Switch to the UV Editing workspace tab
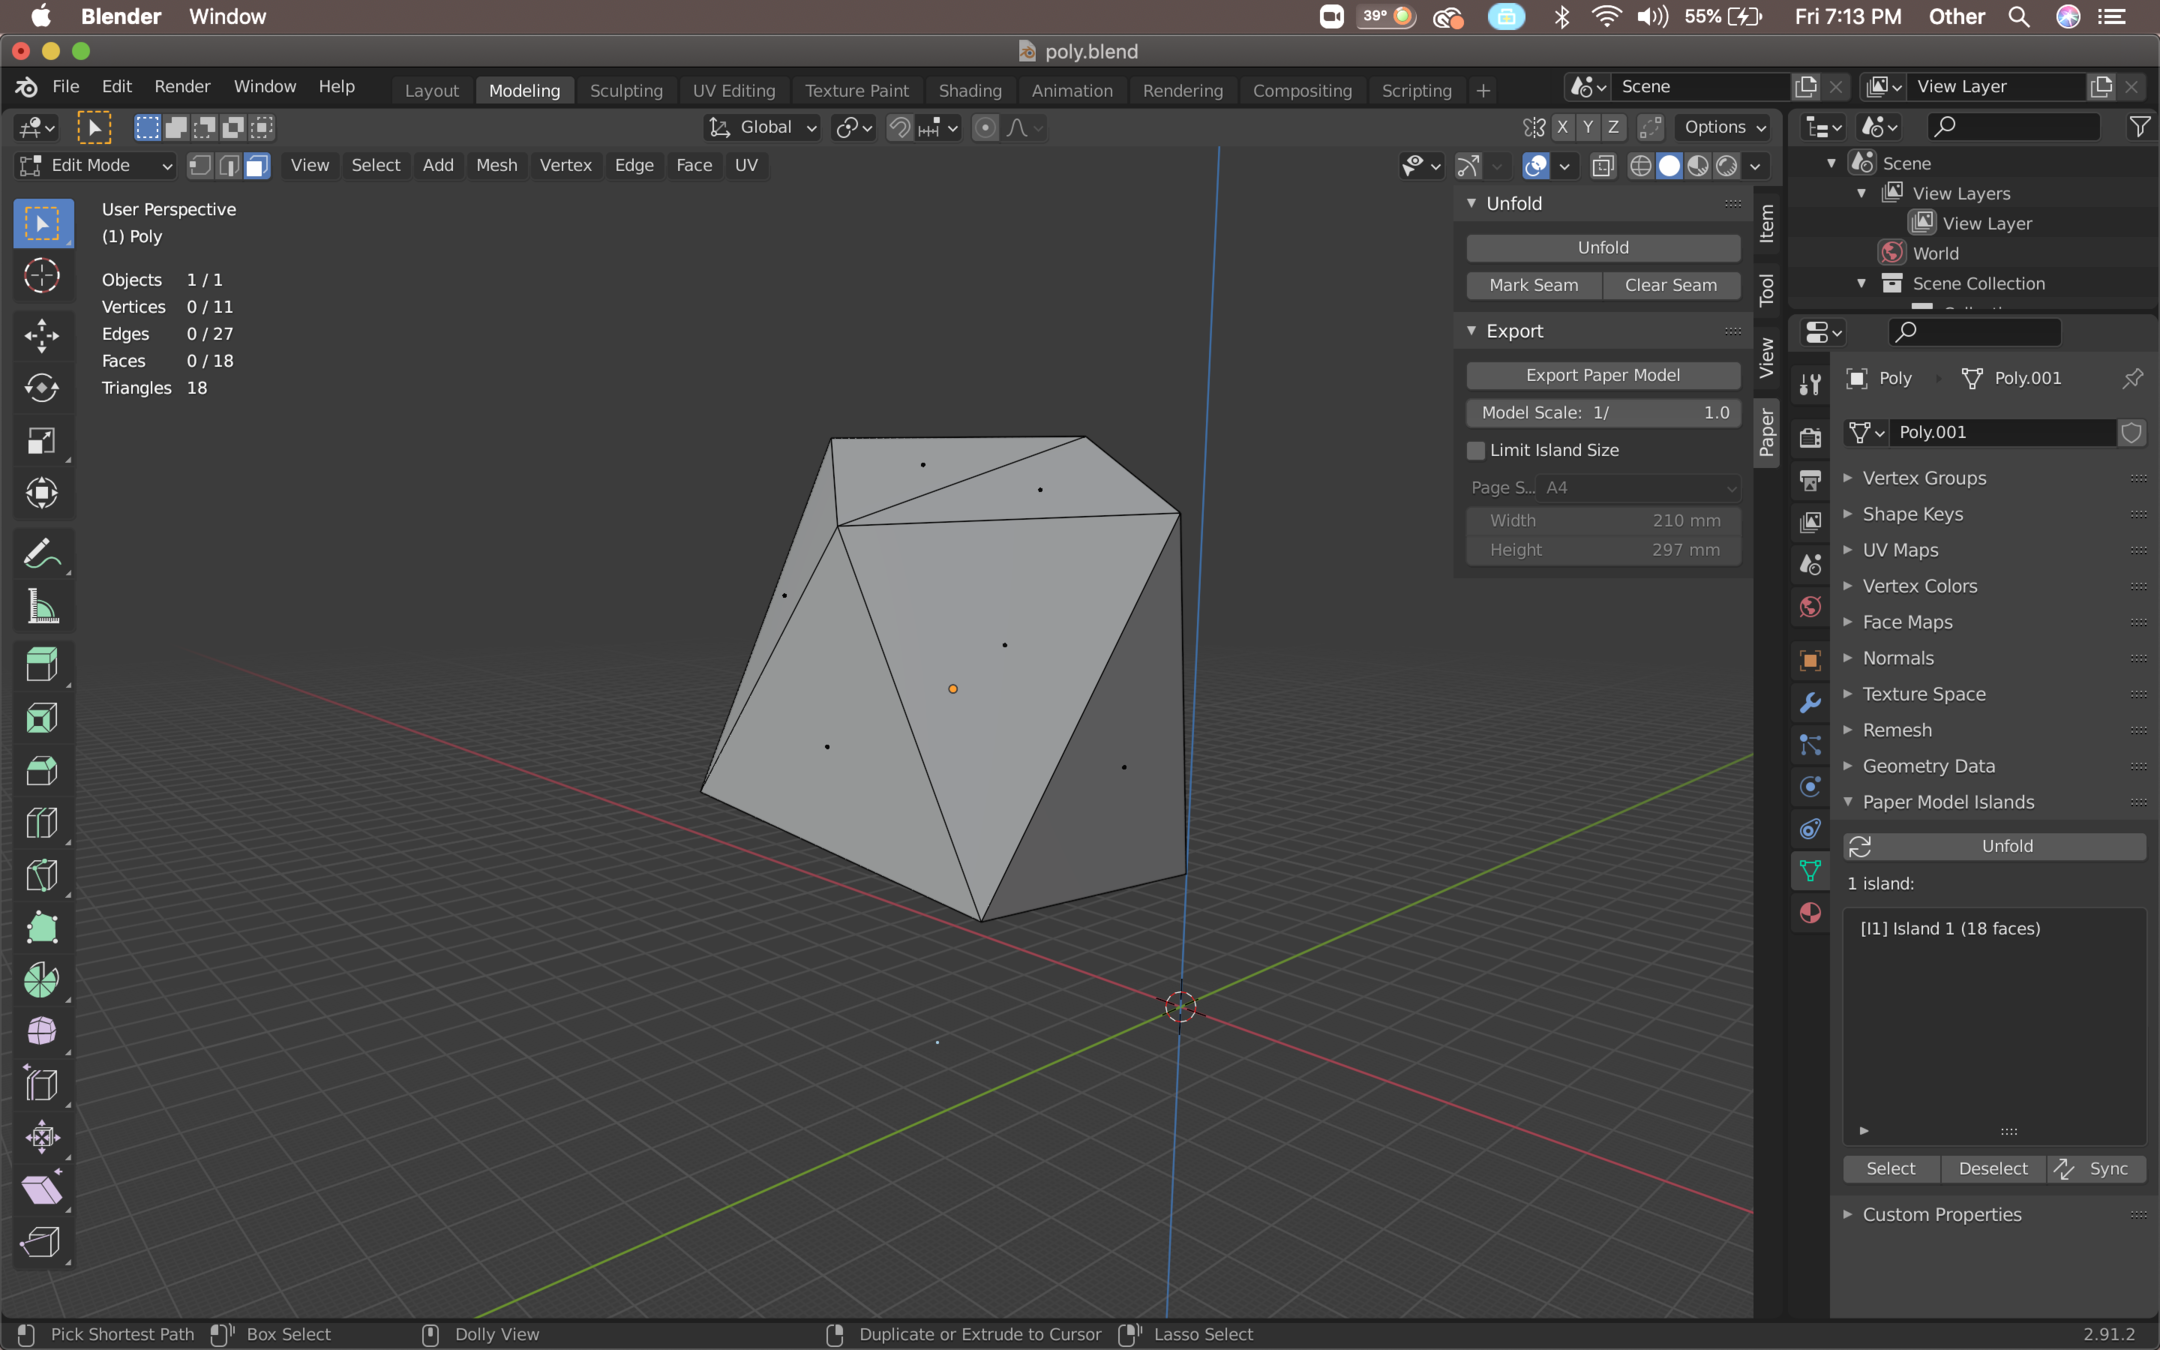Viewport: 2160px width, 1350px height. (x=733, y=90)
